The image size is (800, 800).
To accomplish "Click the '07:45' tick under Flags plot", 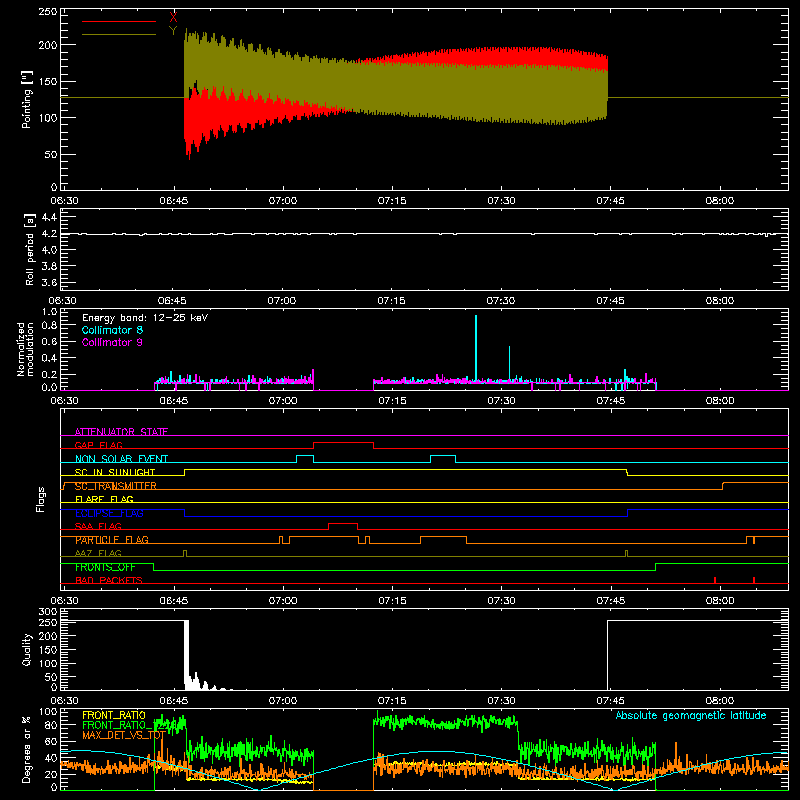I will (x=610, y=601).
